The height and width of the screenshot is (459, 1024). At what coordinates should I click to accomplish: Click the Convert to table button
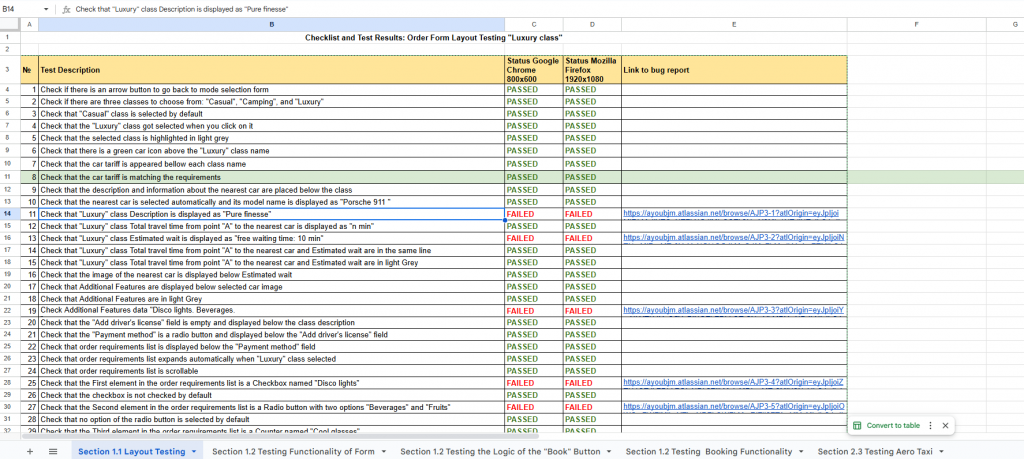click(x=892, y=425)
